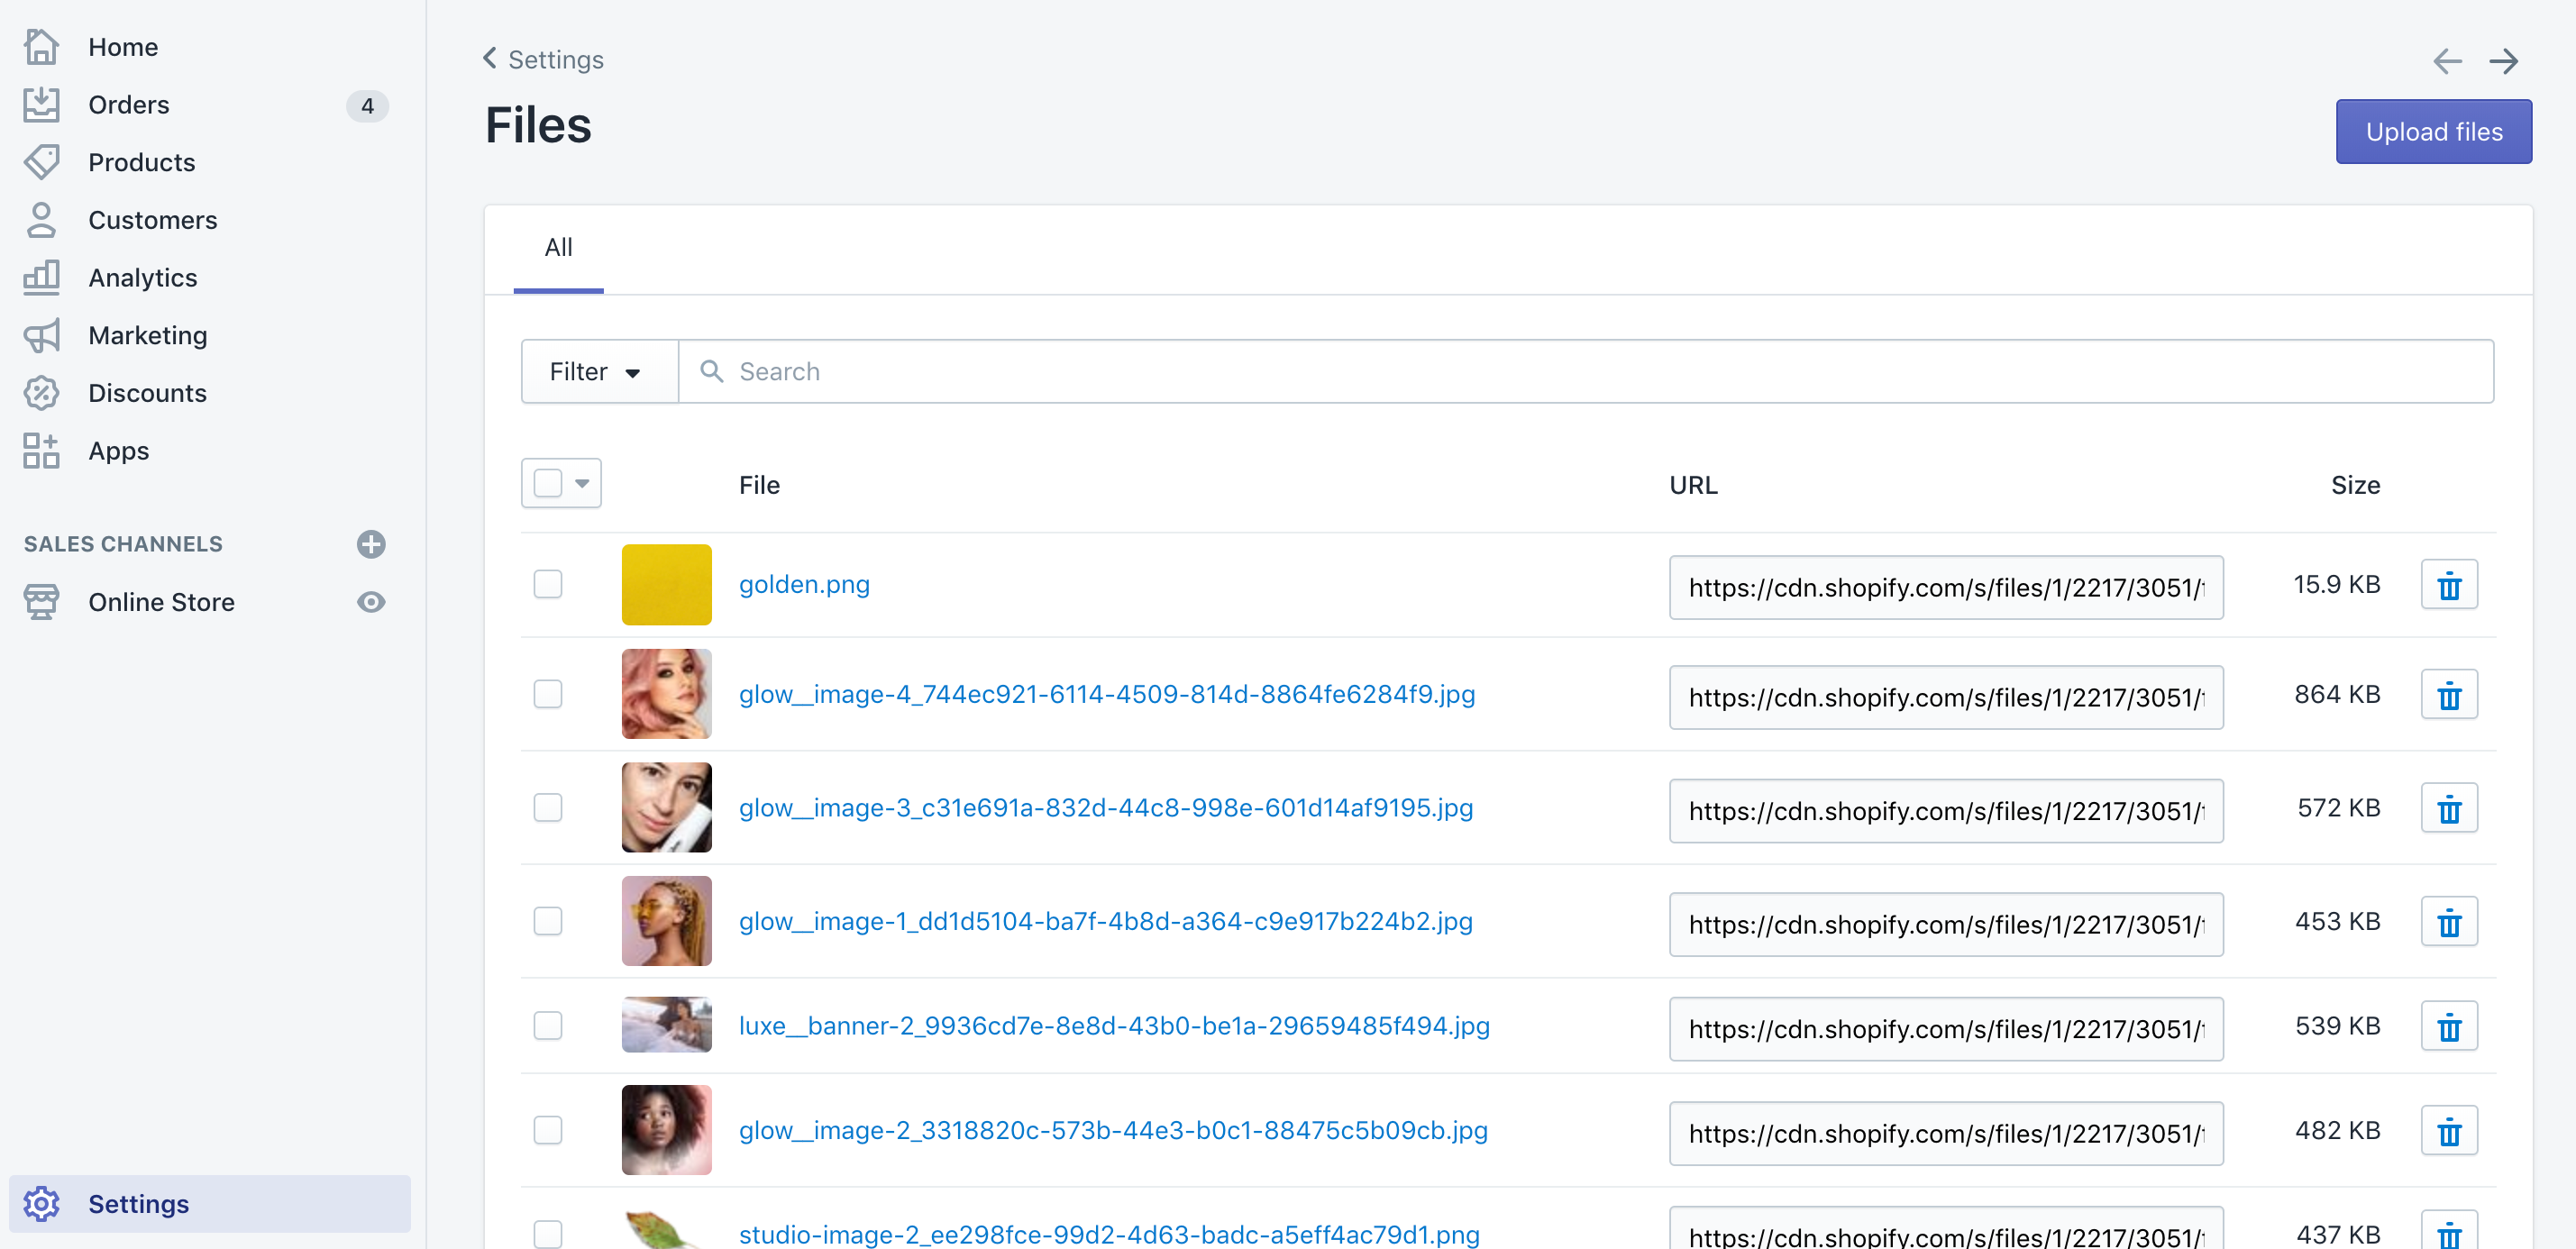Switch to the All tab
The width and height of the screenshot is (2576, 1249).
pos(558,247)
